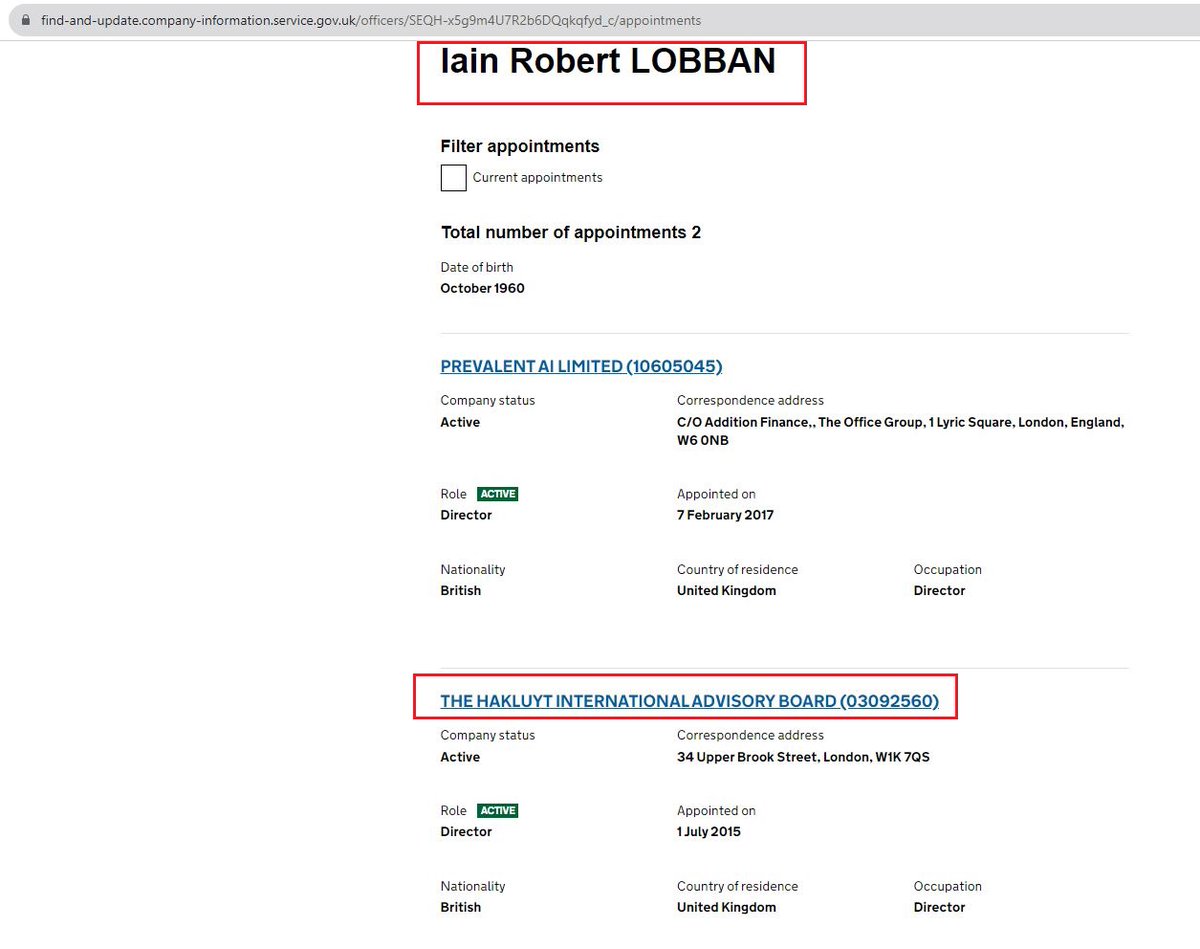The height and width of the screenshot is (949, 1200).
Task: Click the October 1960 birth date
Action: point(482,288)
